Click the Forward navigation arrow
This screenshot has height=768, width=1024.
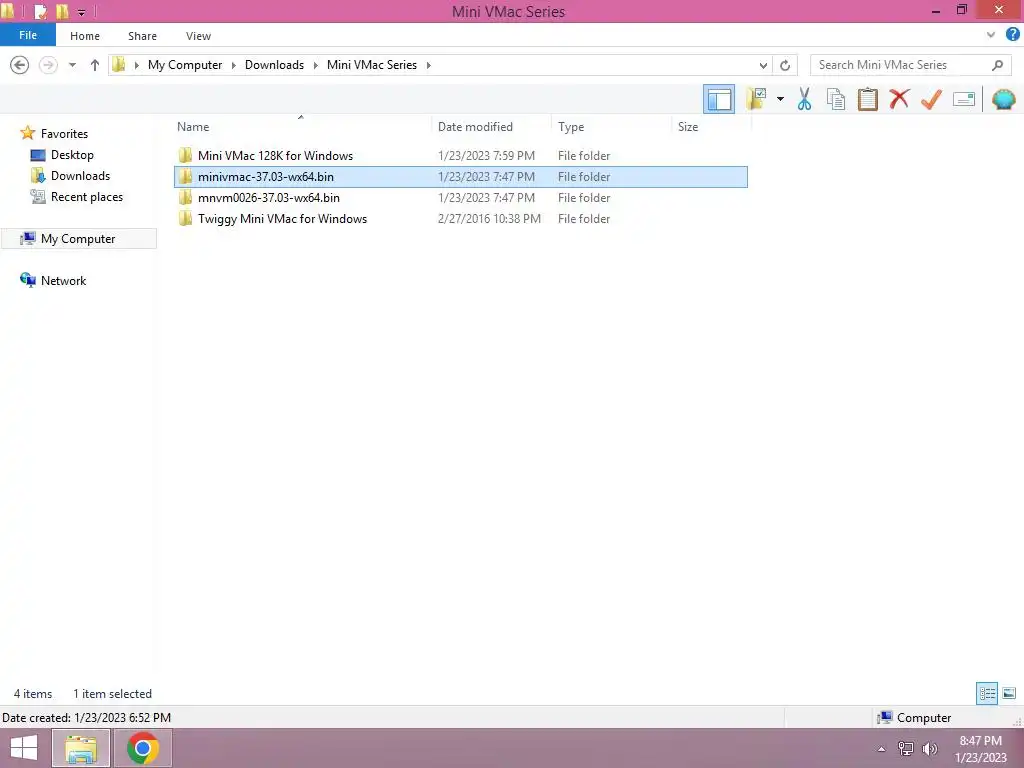[48, 65]
